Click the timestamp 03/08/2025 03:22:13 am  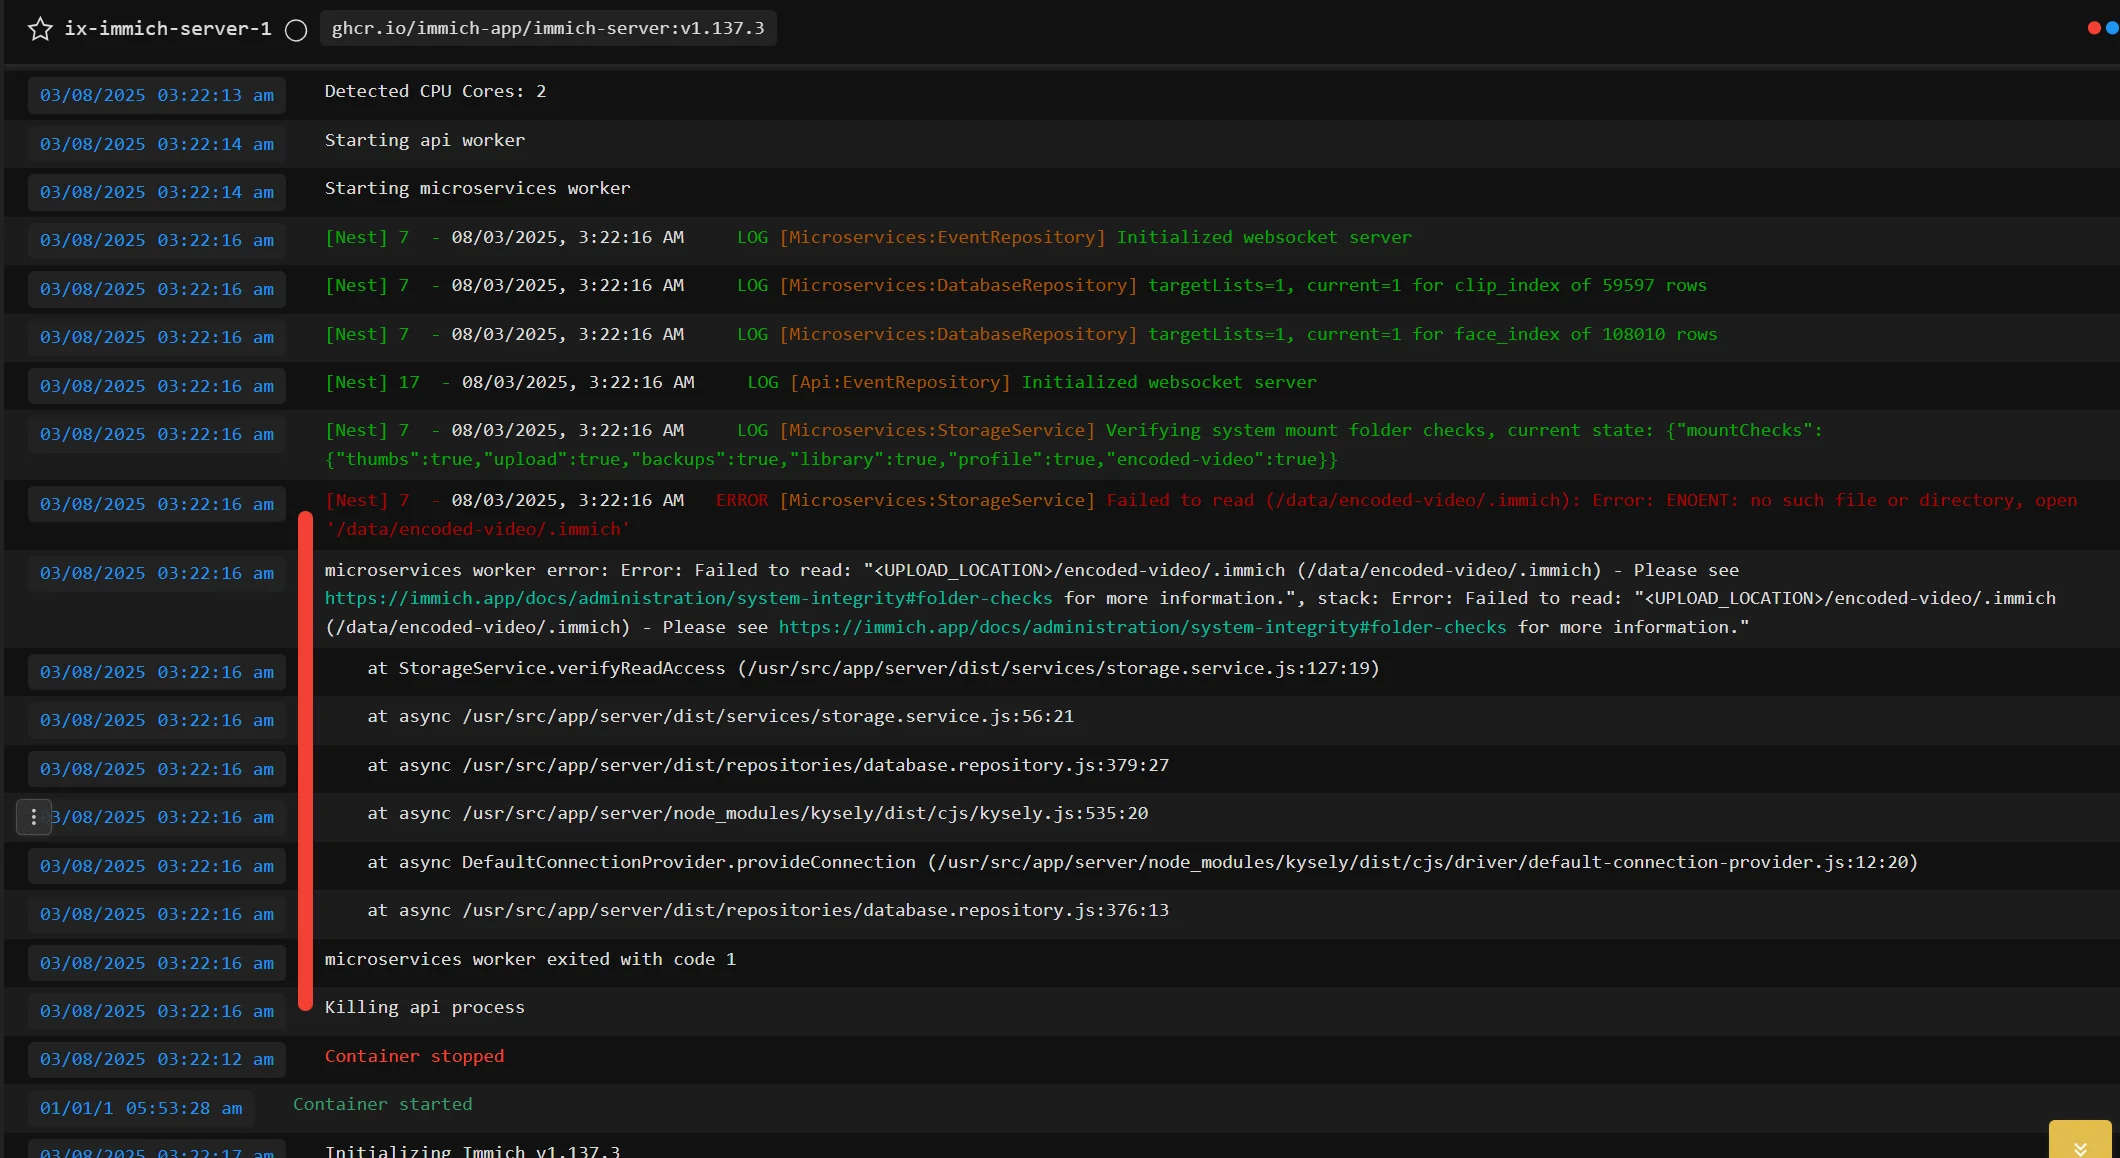(x=157, y=95)
